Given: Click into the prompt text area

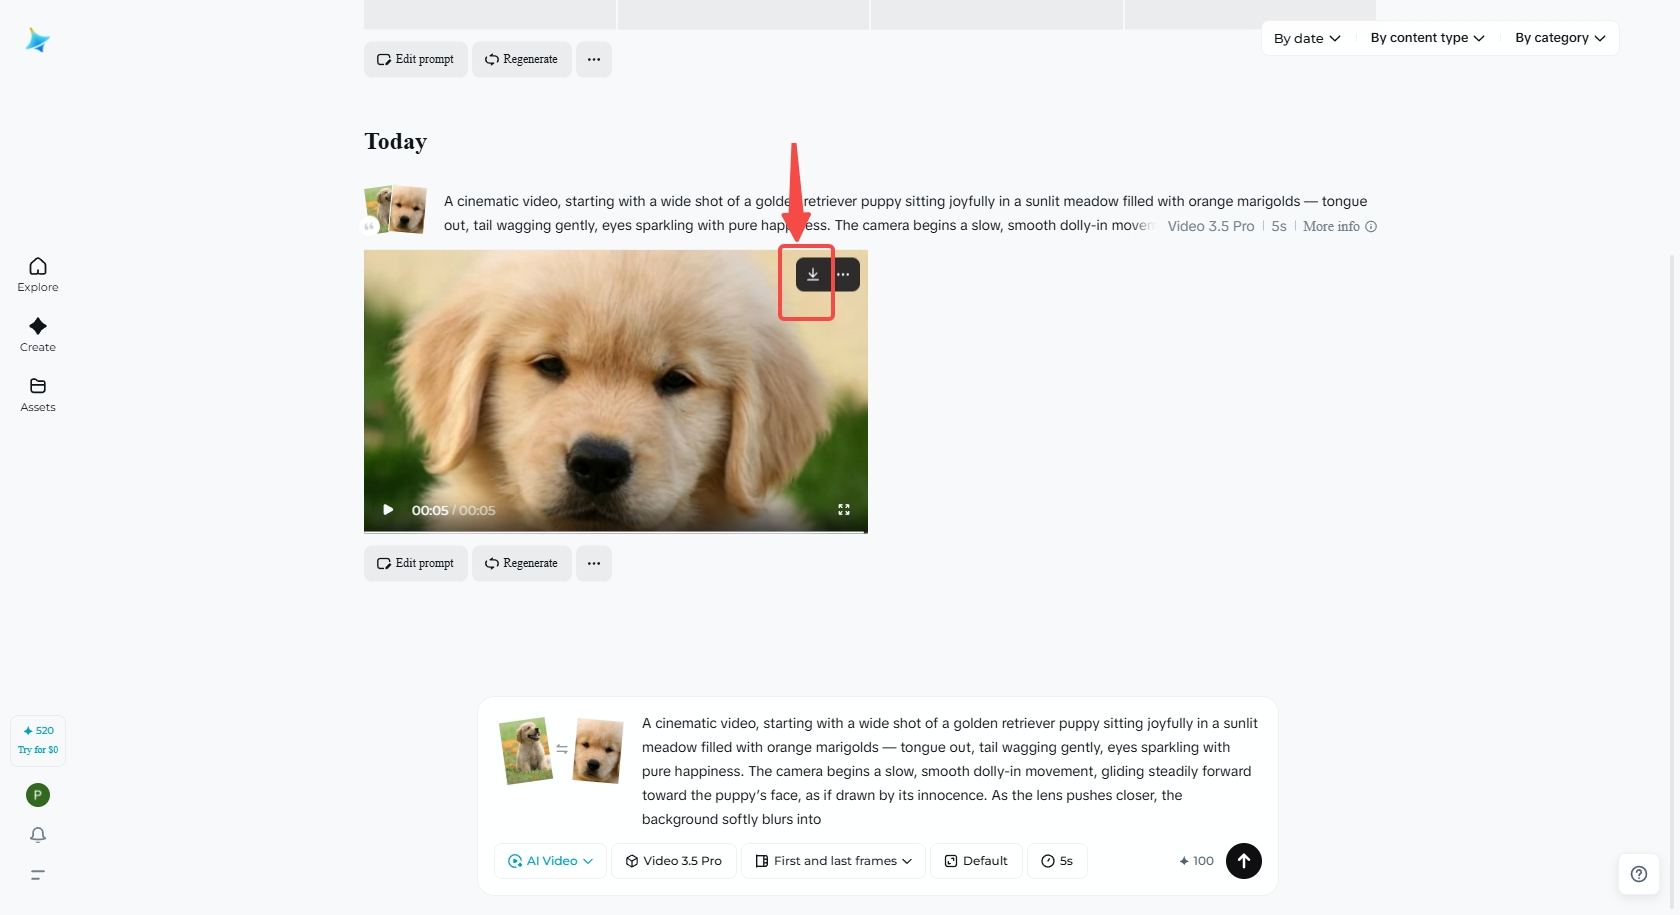Looking at the screenshot, I should pyautogui.click(x=950, y=771).
